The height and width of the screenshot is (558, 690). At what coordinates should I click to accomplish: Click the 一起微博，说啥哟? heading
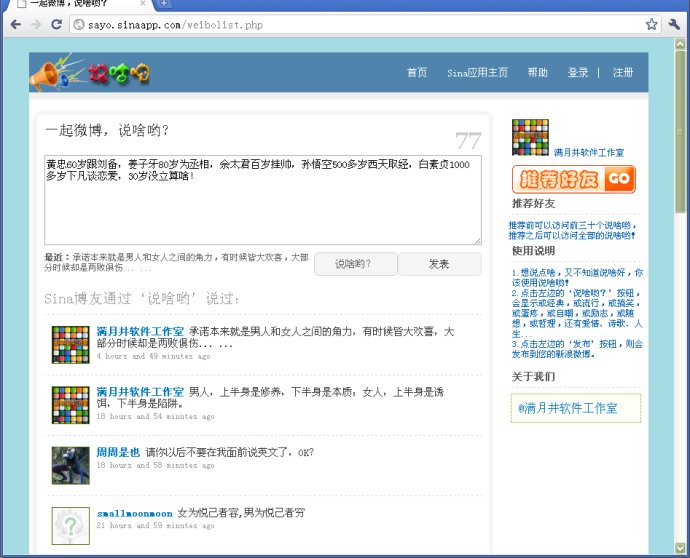click(x=107, y=130)
